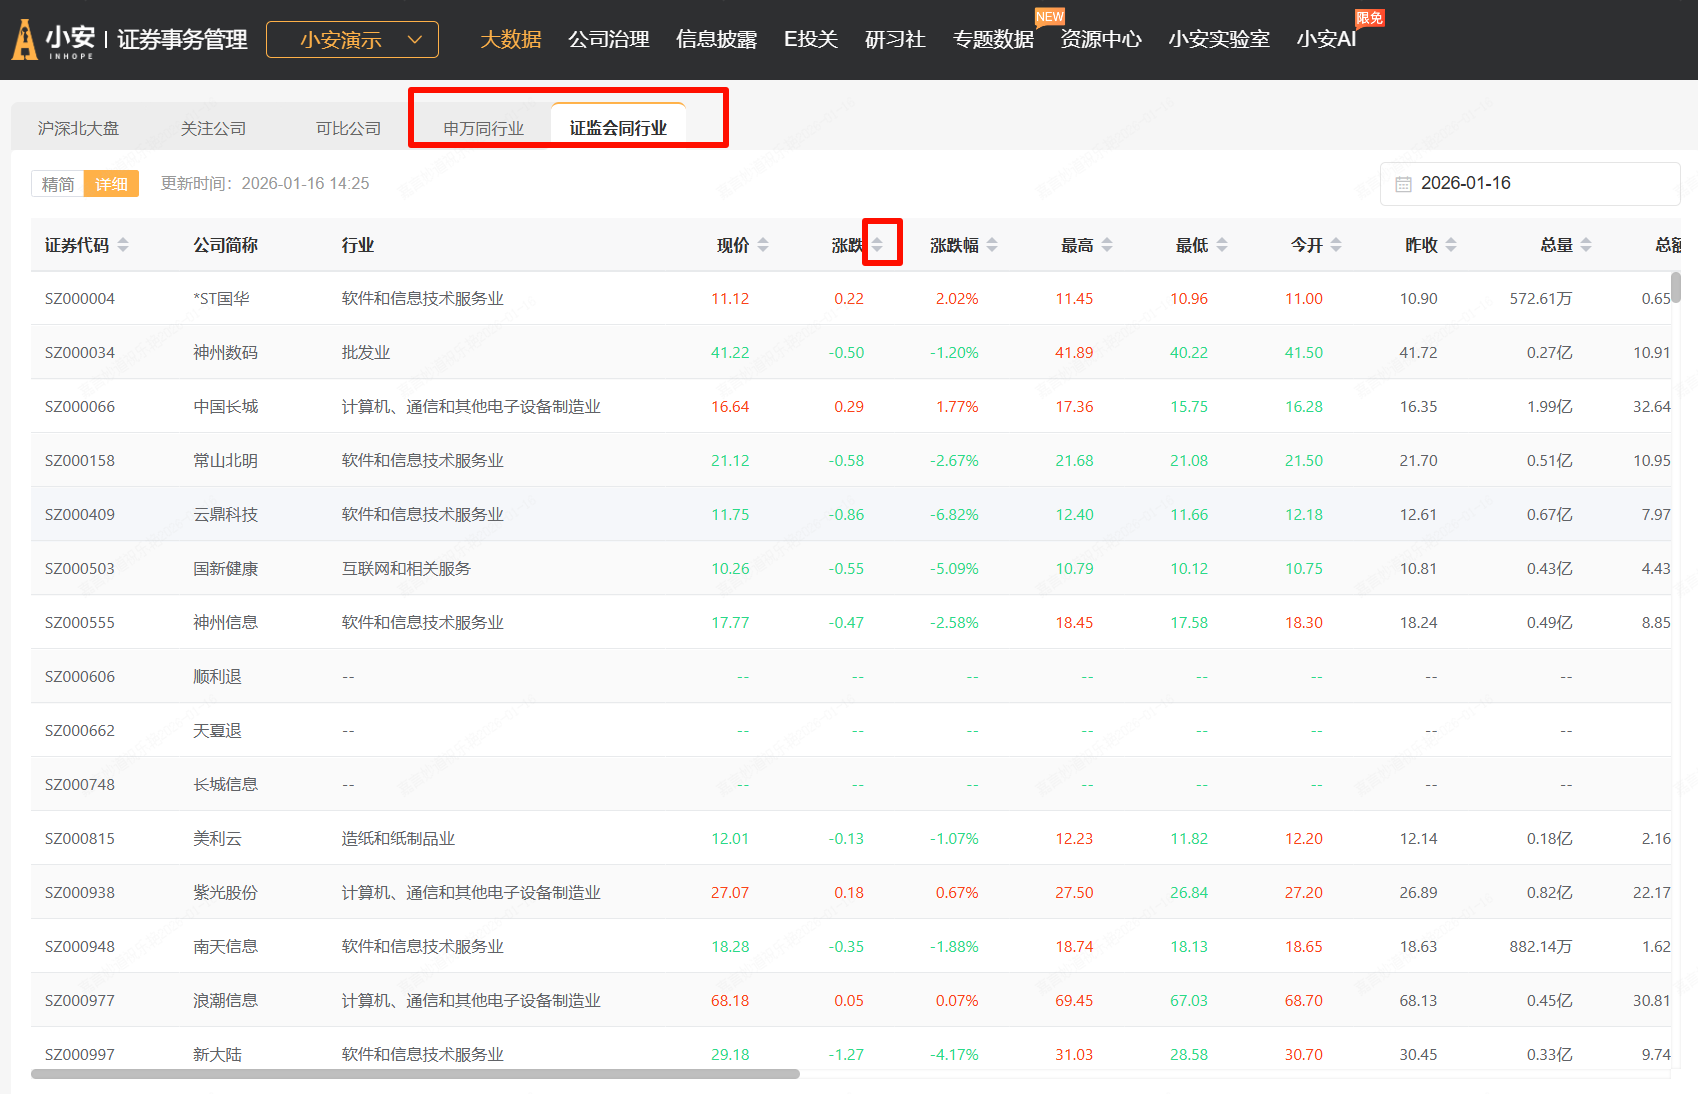Click company name 神州数码
The image size is (1698, 1094).
coord(225,352)
